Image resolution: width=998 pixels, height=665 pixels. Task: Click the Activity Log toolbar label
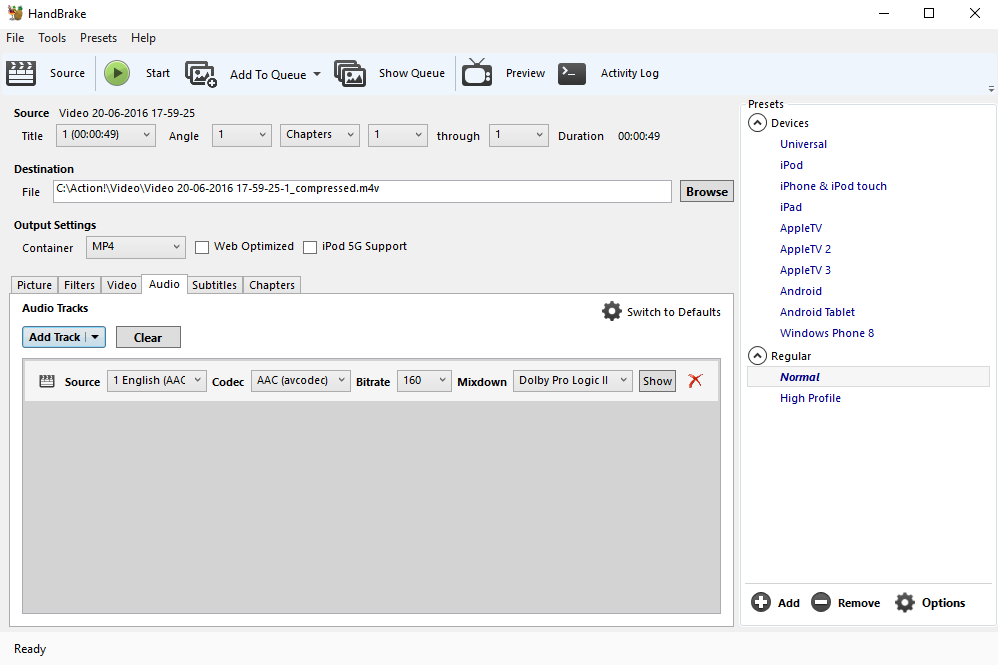coord(629,73)
